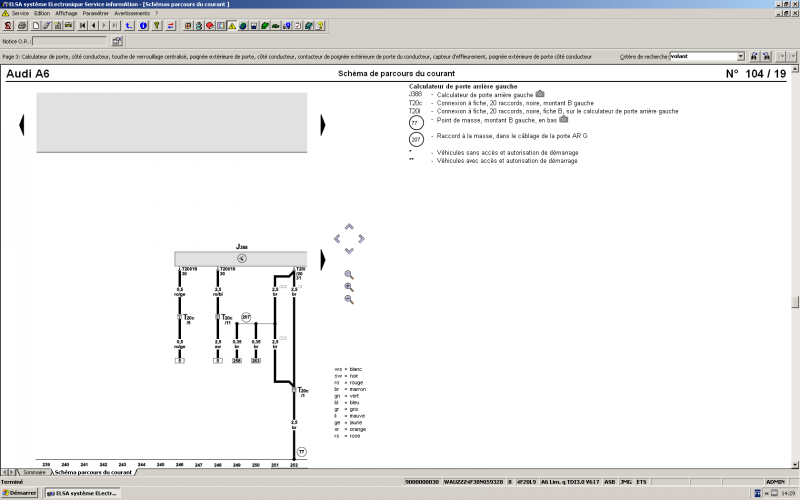800x500 pixels.
Task: Open the camera icon beside Point de masse
Action: pyautogui.click(x=563, y=119)
